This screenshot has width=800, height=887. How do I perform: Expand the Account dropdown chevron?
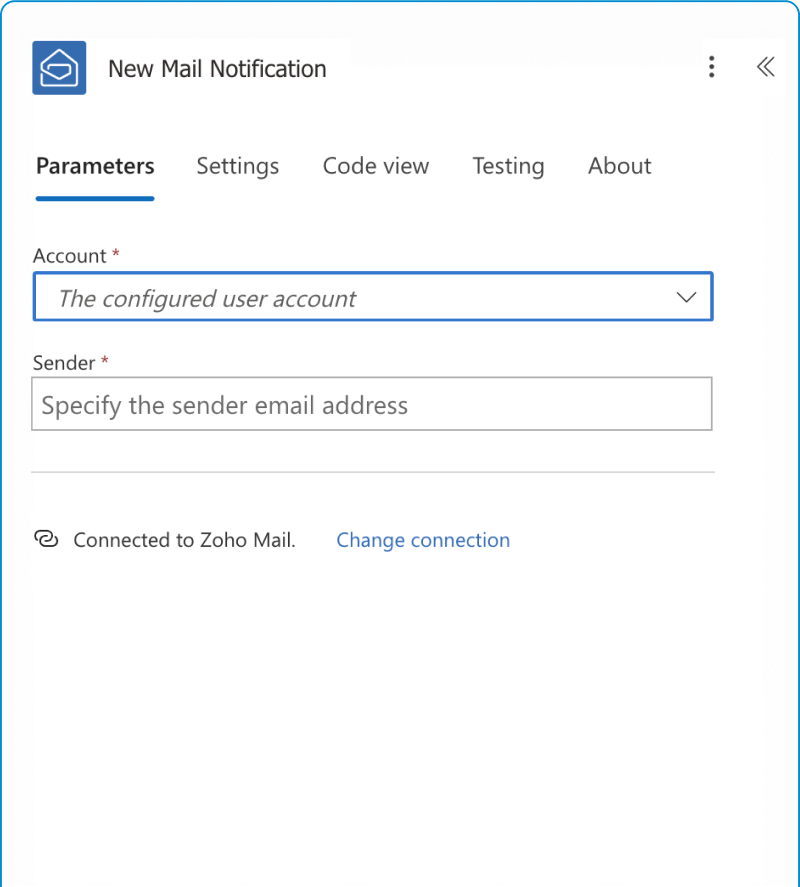pos(686,297)
